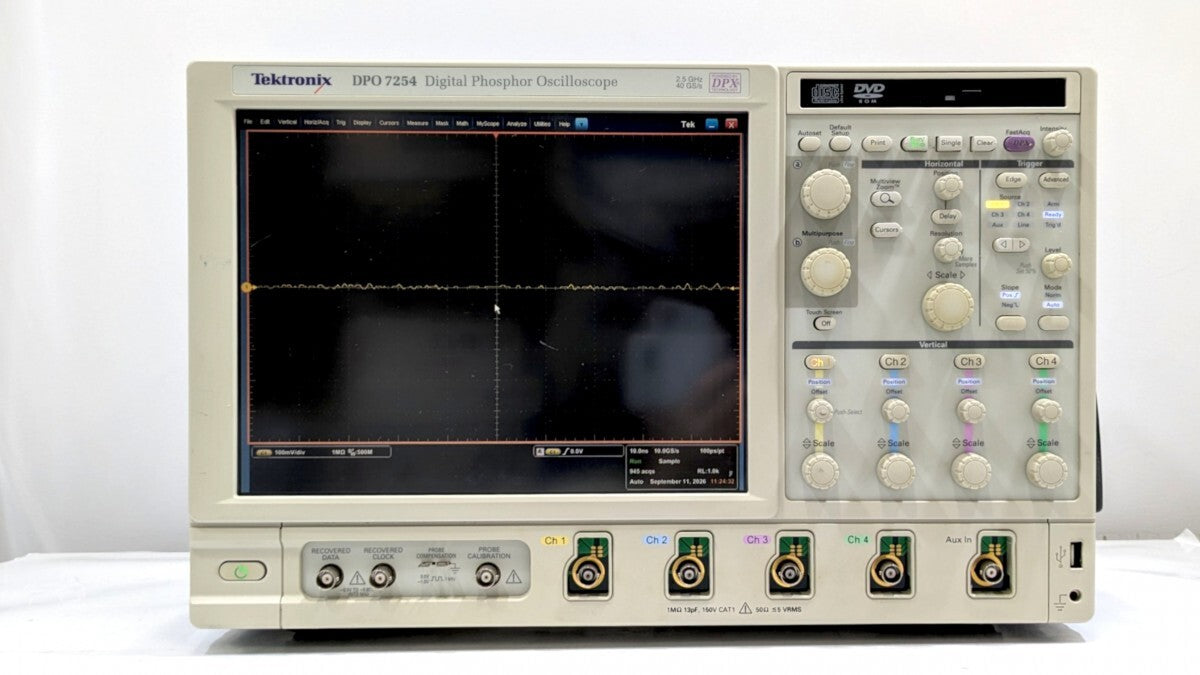Image resolution: width=1200 pixels, height=675 pixels.
Task: Toggle channel Ch 4 button in Vertical section
Action: pos(1045,361)
